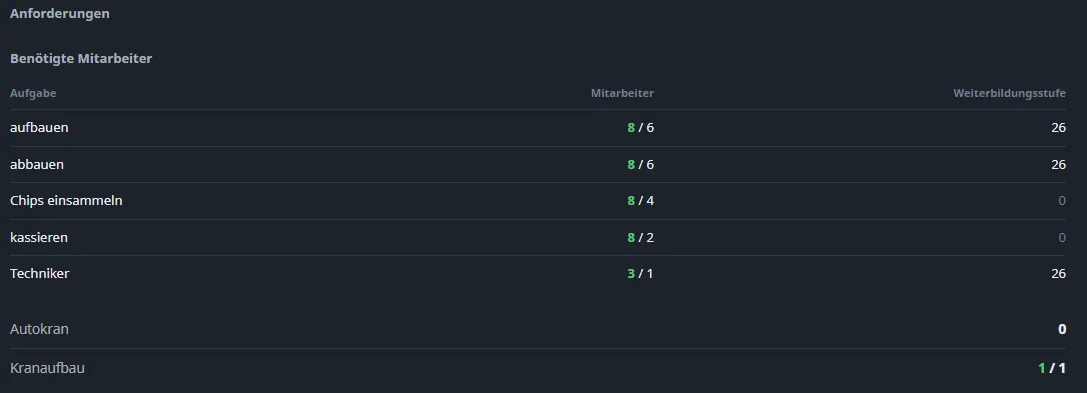
Task: Select the Chips einsammeln task row
Action: pos(538,201)
